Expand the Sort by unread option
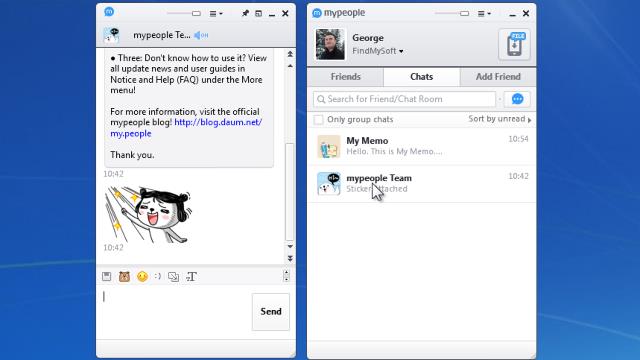Viewport: 640px width, 360px height. pyautogui.click(x=500, y=119)
